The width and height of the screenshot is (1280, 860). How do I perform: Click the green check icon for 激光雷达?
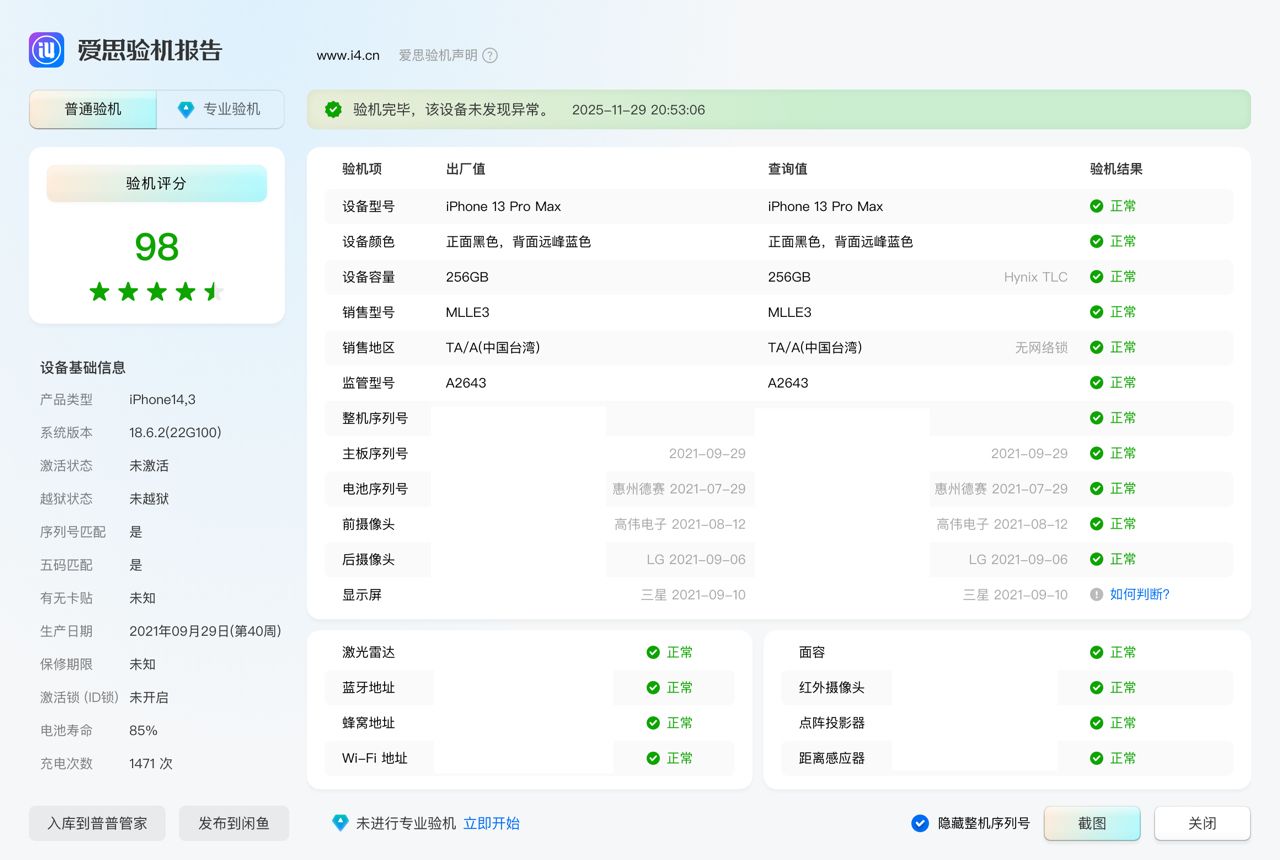coord(653,653)
